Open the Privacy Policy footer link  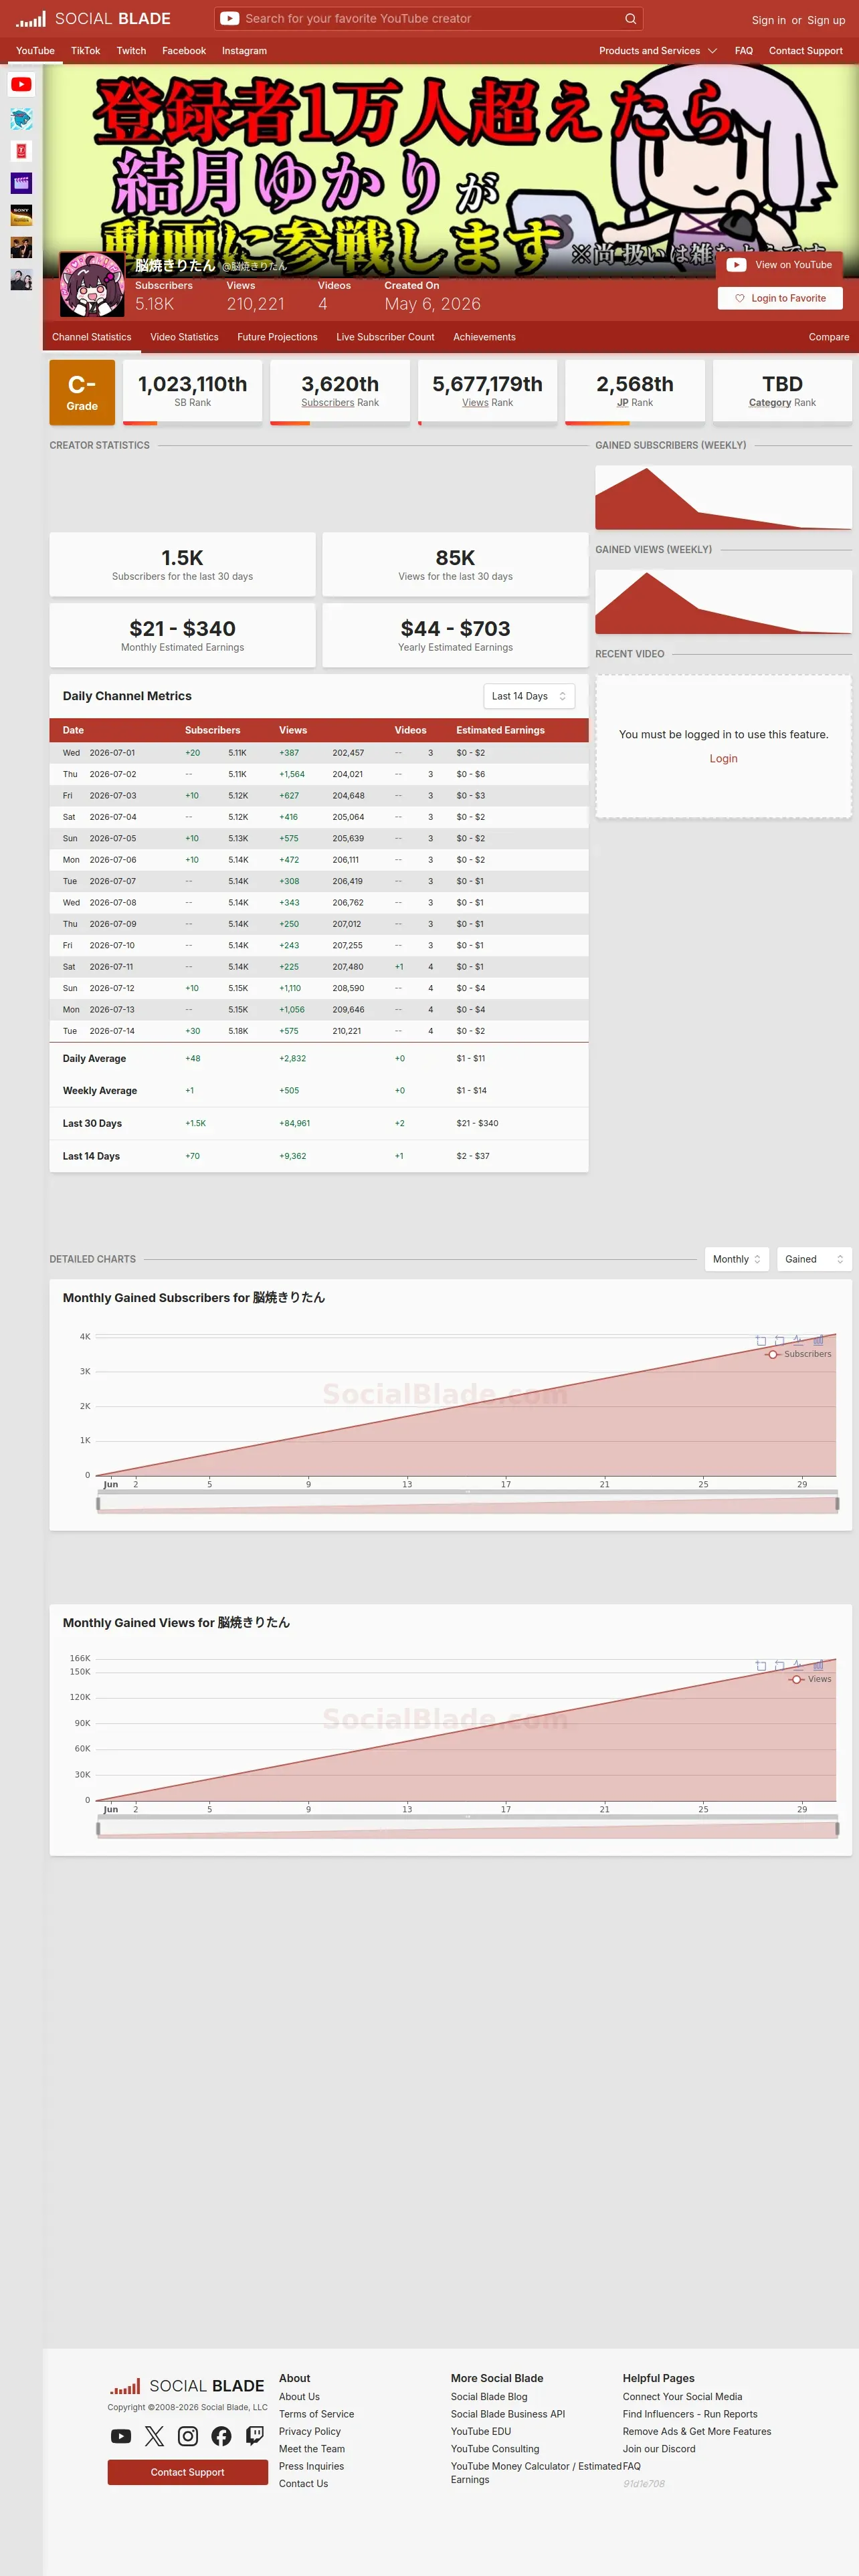[x=310, y=2431]
